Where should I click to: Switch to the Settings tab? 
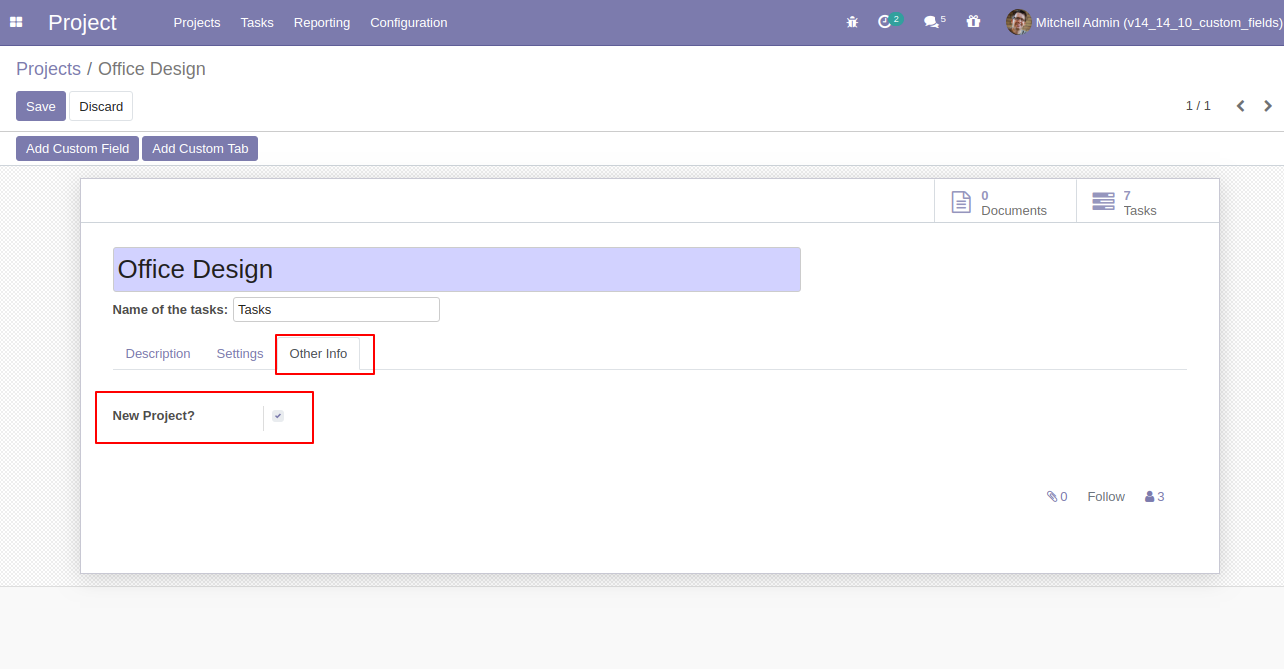[x=240, y=354]
